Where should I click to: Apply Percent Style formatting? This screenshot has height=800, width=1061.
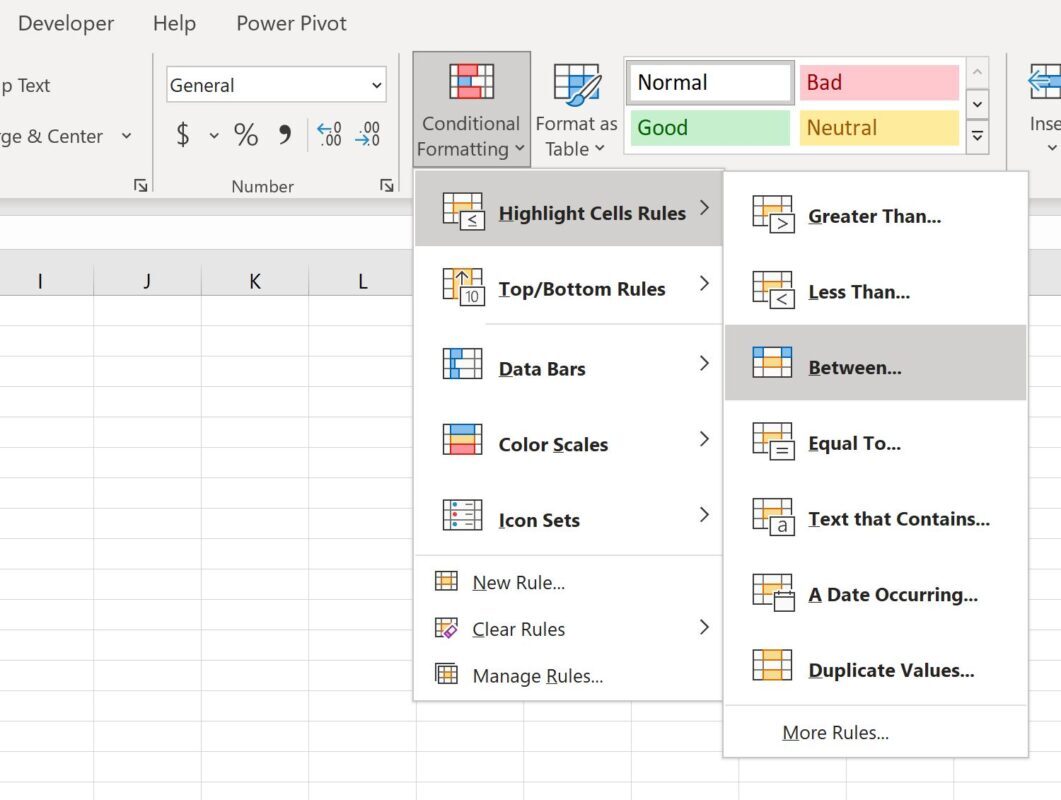(x=245, y=135)
